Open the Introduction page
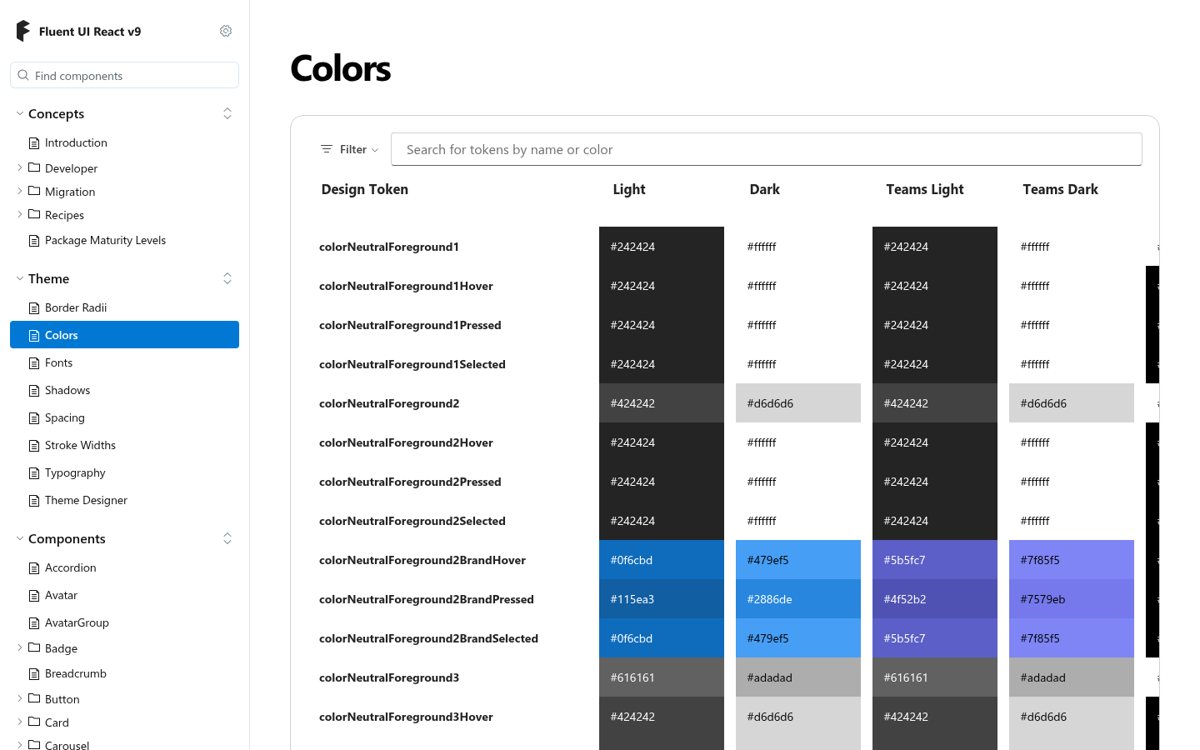1200x750 pixels. [x=76, y=143]
